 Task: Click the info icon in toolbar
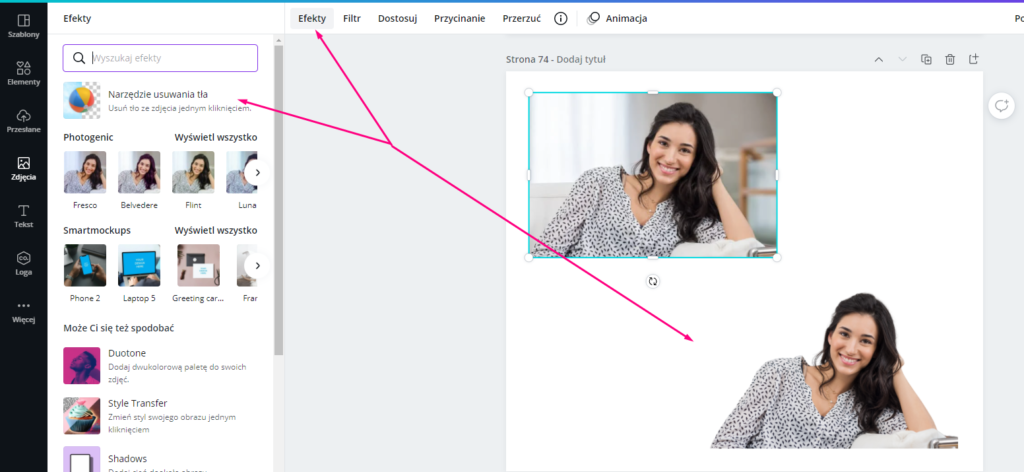(561, 19)
